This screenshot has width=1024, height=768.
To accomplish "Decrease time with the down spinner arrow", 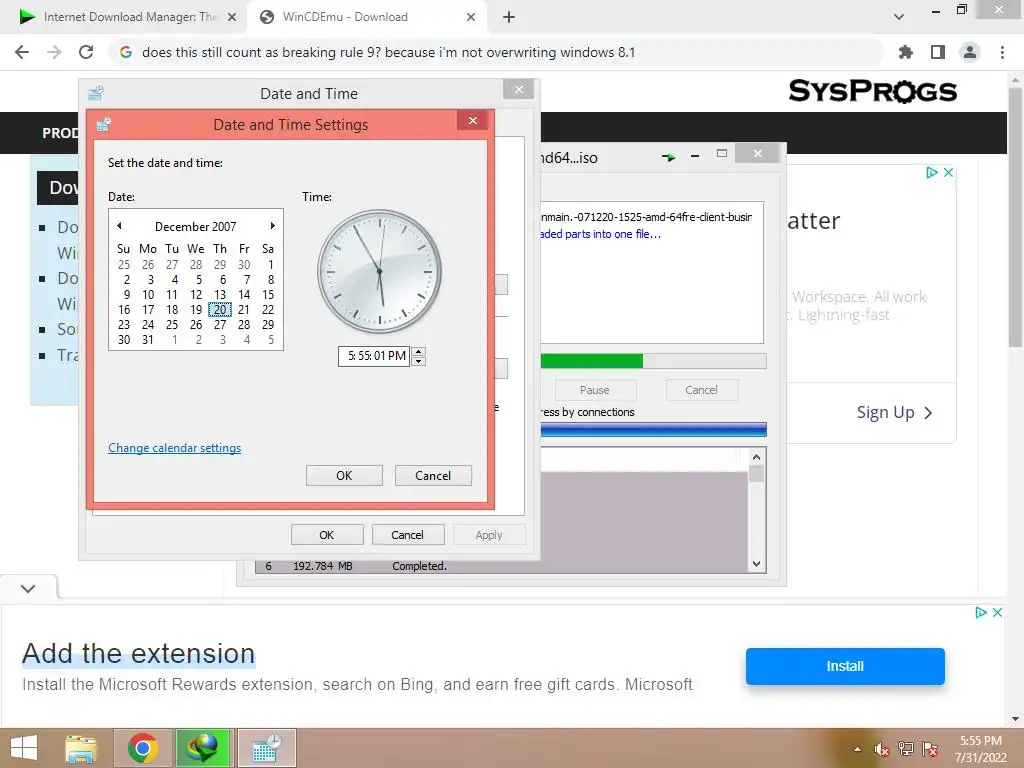I will 419,361.
